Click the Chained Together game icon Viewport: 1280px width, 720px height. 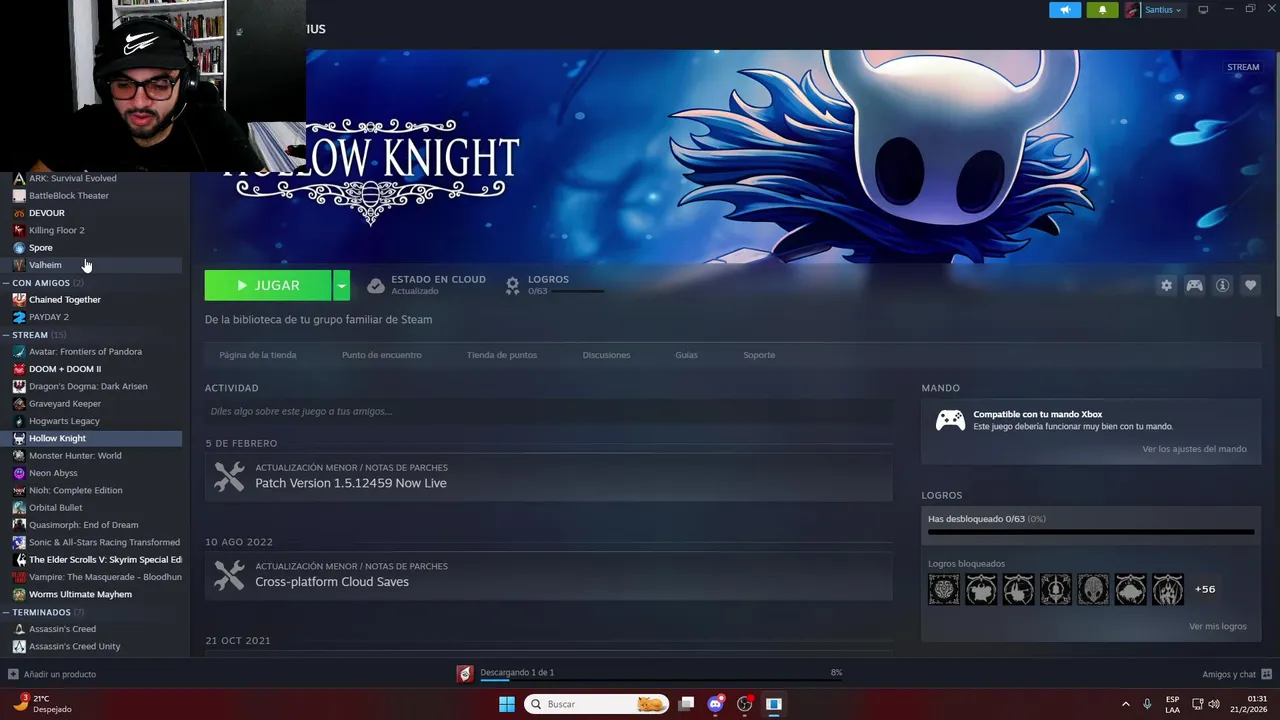[19, 300]
